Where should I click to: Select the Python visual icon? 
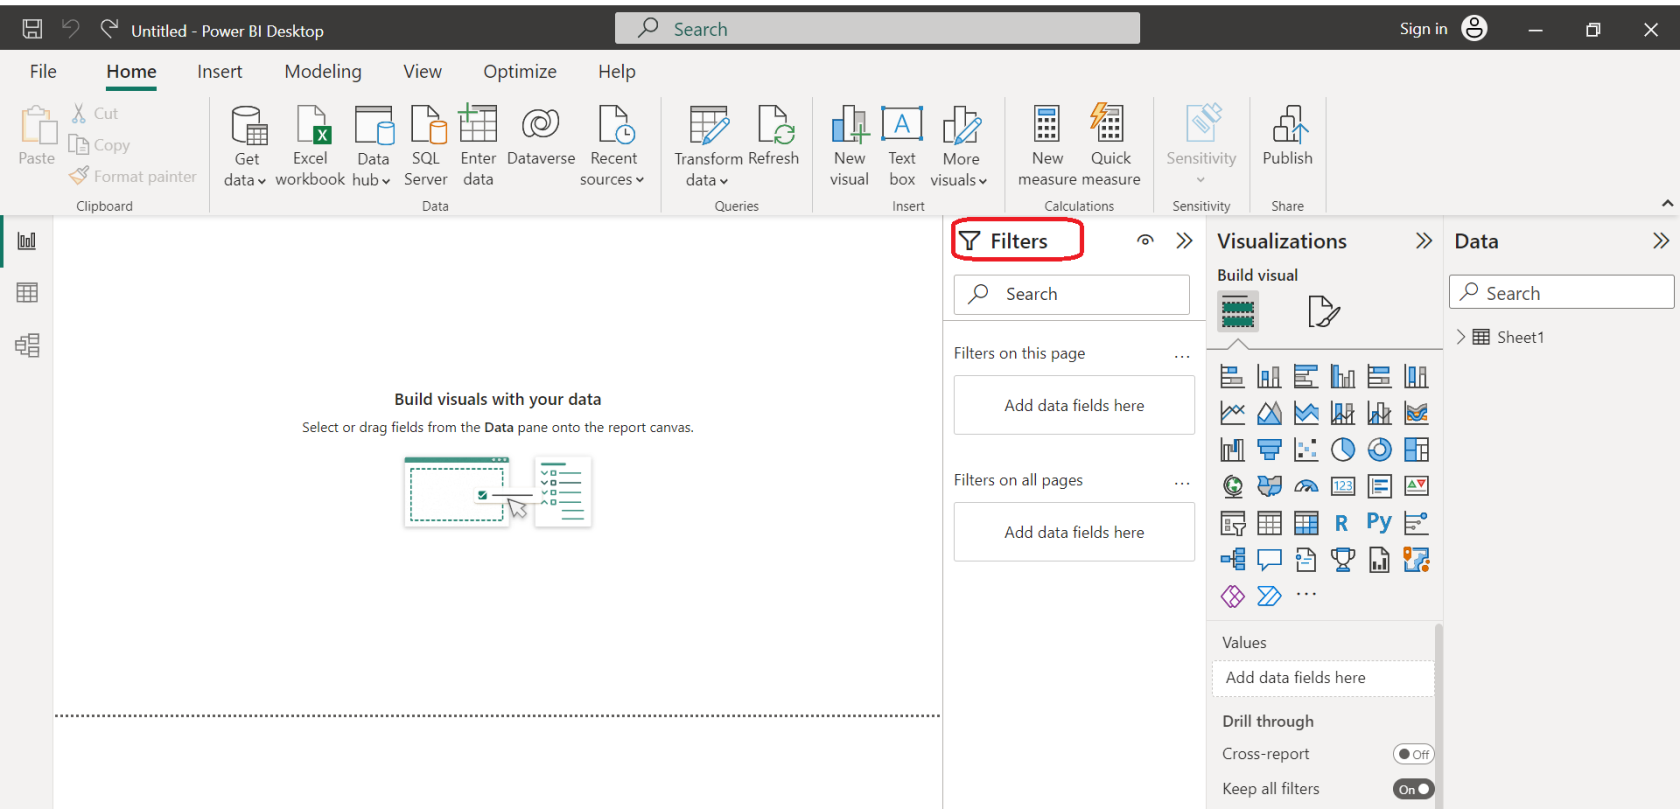pos(1379,522)
